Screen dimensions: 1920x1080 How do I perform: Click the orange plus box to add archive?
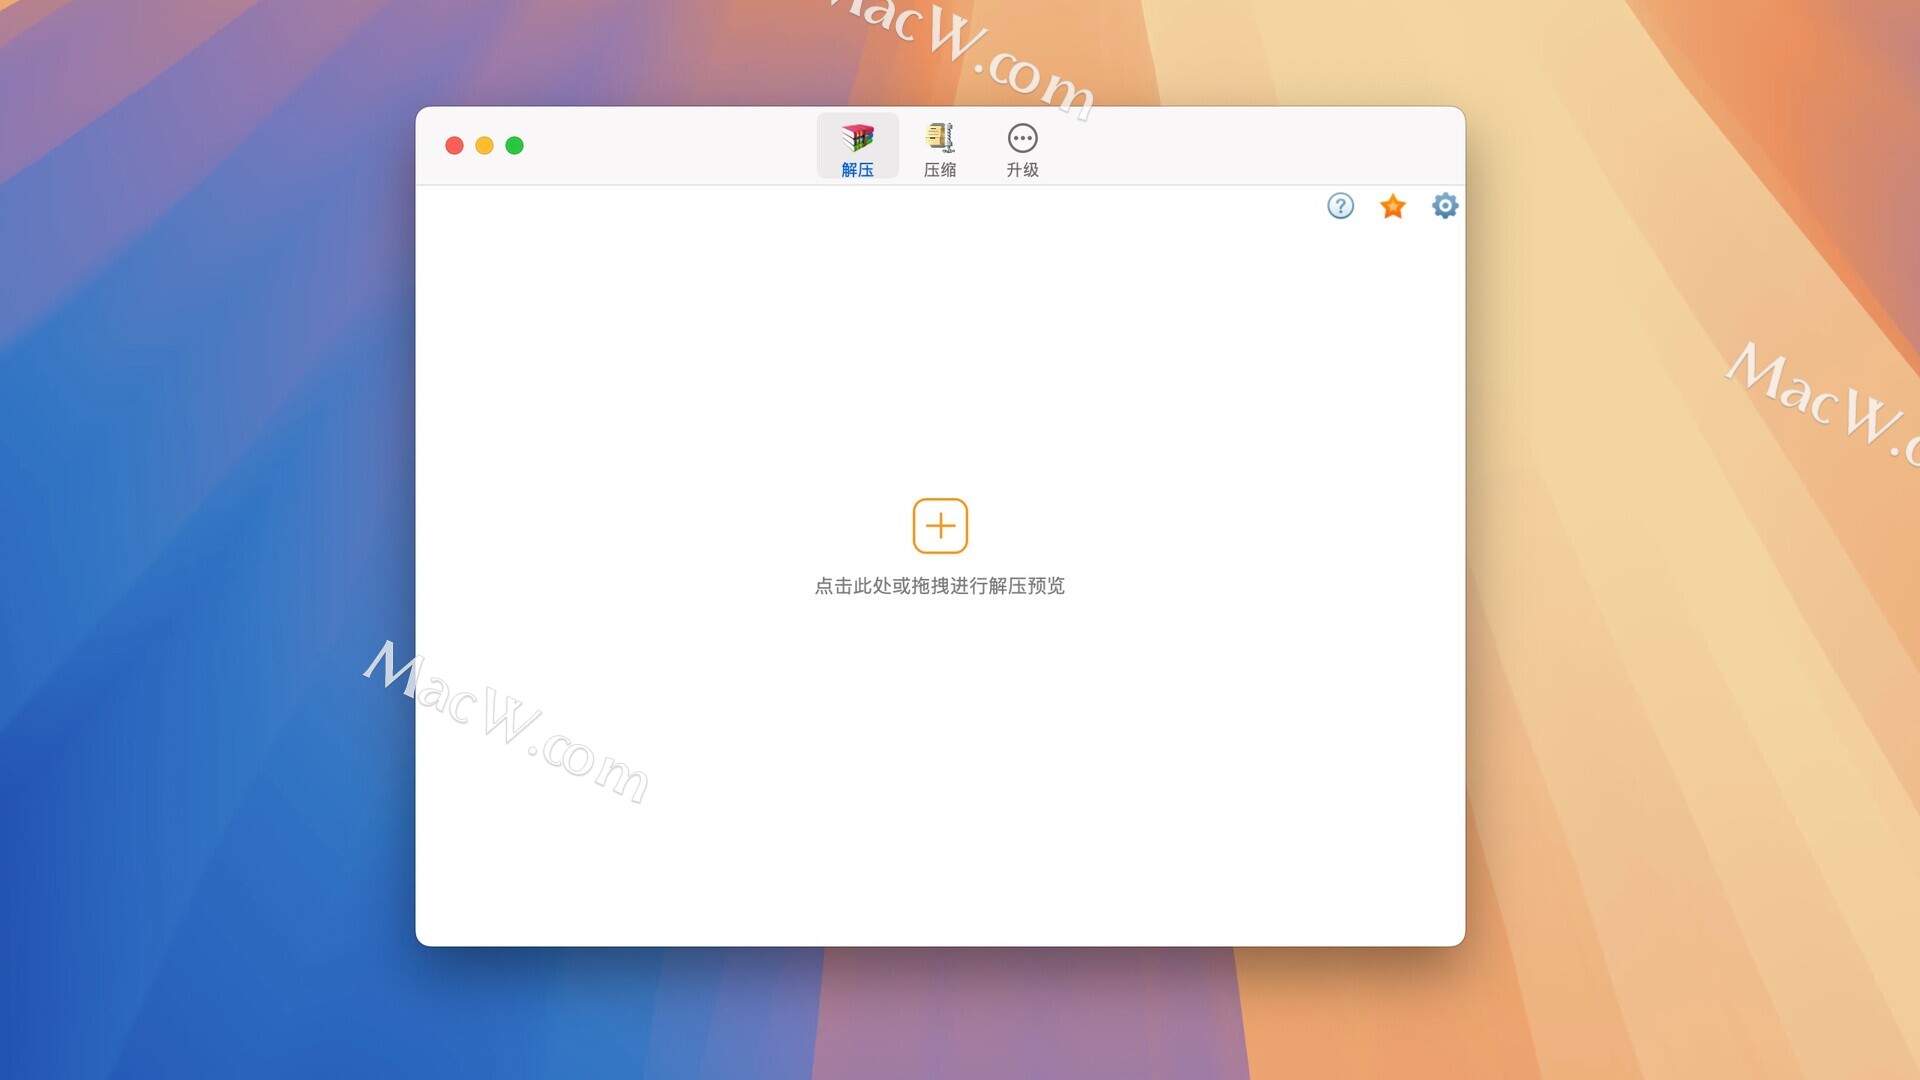click(x=940, y=526)
